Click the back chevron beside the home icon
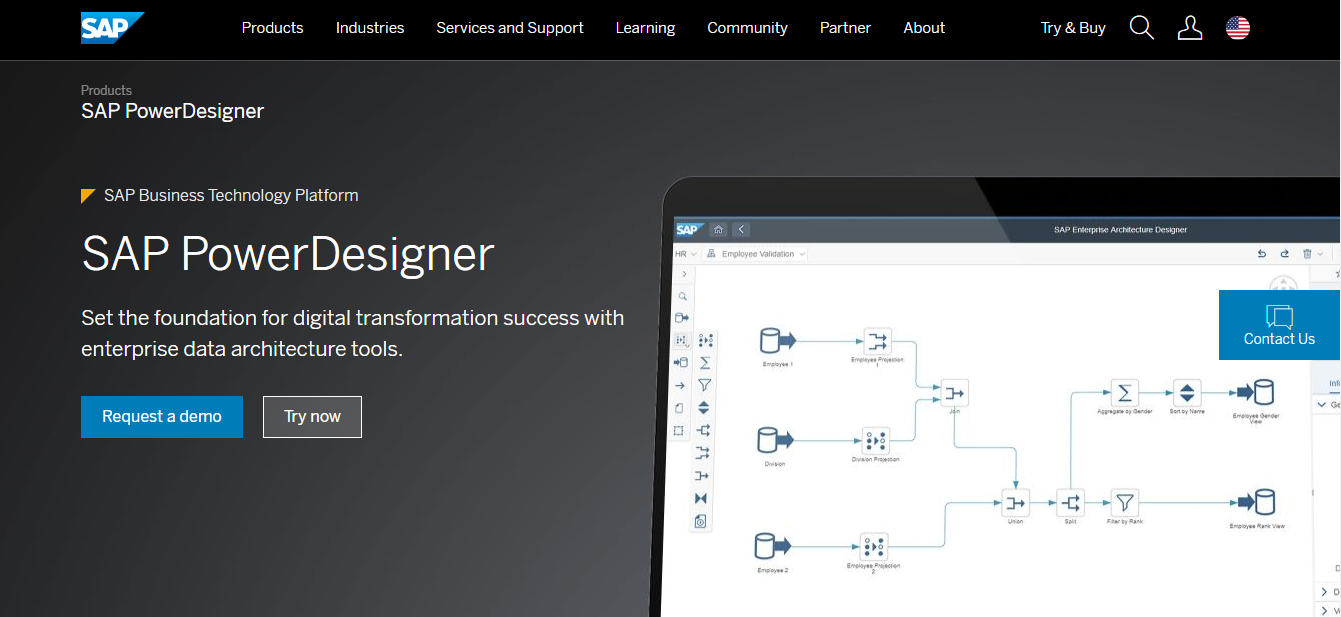This screenshot has height=617, width=1341. (x=740, y=229)
